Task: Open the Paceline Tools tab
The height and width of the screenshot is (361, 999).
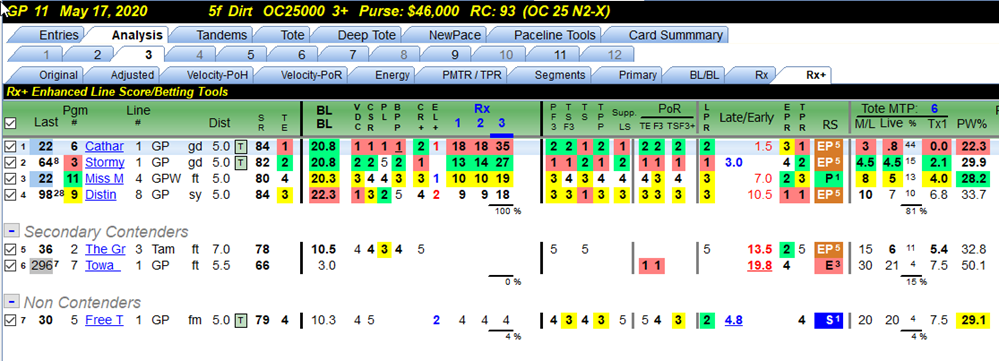Action: (554, 35)
